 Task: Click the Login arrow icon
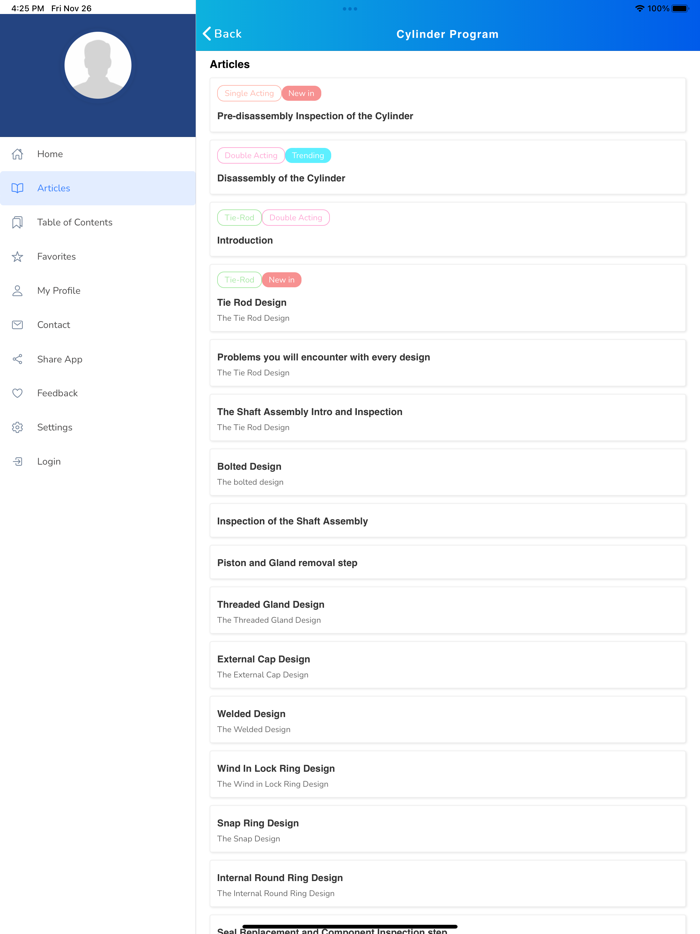point(17,462)
